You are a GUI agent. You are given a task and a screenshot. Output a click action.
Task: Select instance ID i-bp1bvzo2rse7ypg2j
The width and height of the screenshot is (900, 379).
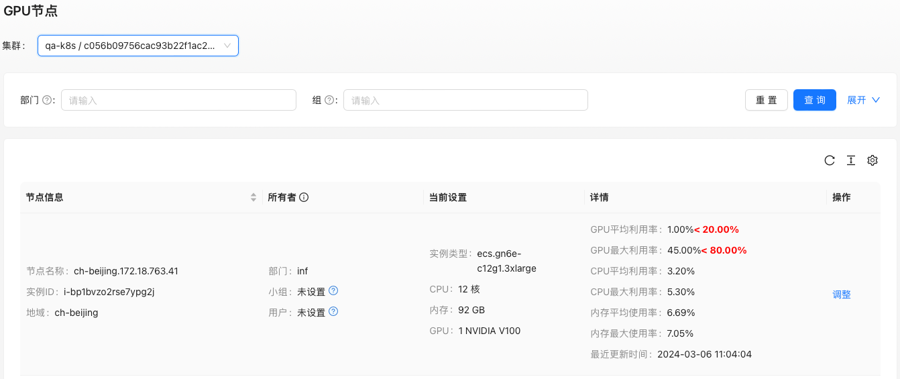(109, 292)
